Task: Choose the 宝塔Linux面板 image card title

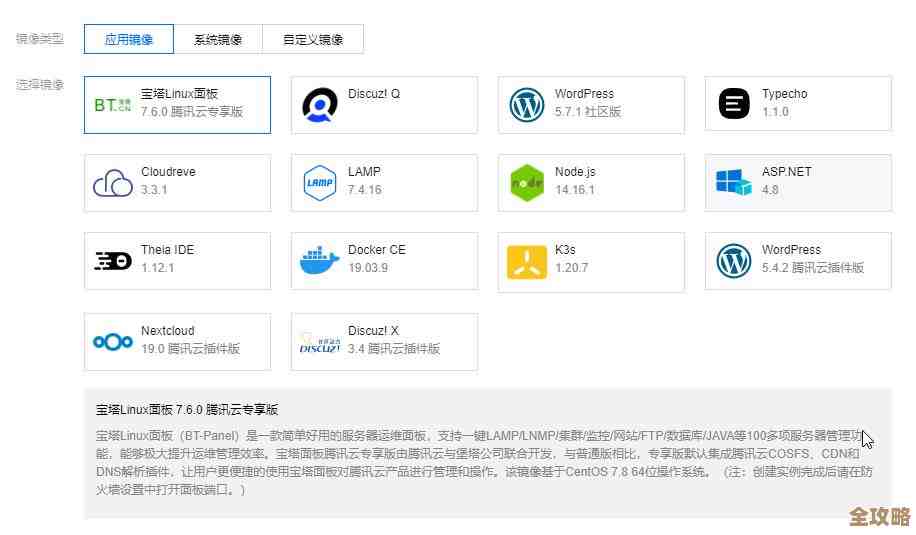Action: (x=179, y=93)
